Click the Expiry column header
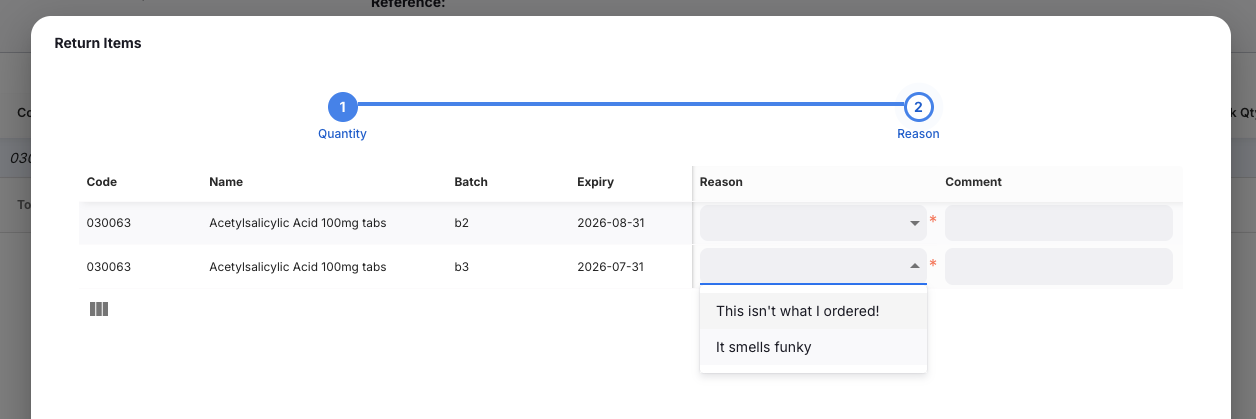Image resolution: width=1256 pixels, height=419 pixels. 595,182
